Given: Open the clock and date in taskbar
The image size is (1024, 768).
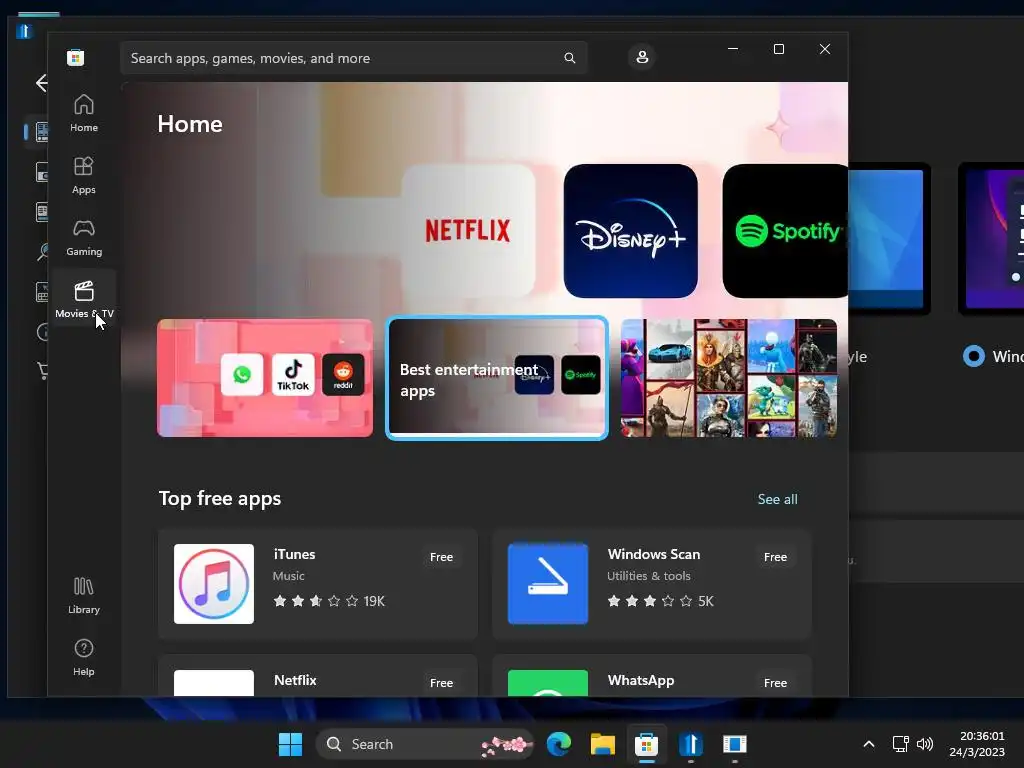Looking at the screenshot, I should click(x=977, y=744).
